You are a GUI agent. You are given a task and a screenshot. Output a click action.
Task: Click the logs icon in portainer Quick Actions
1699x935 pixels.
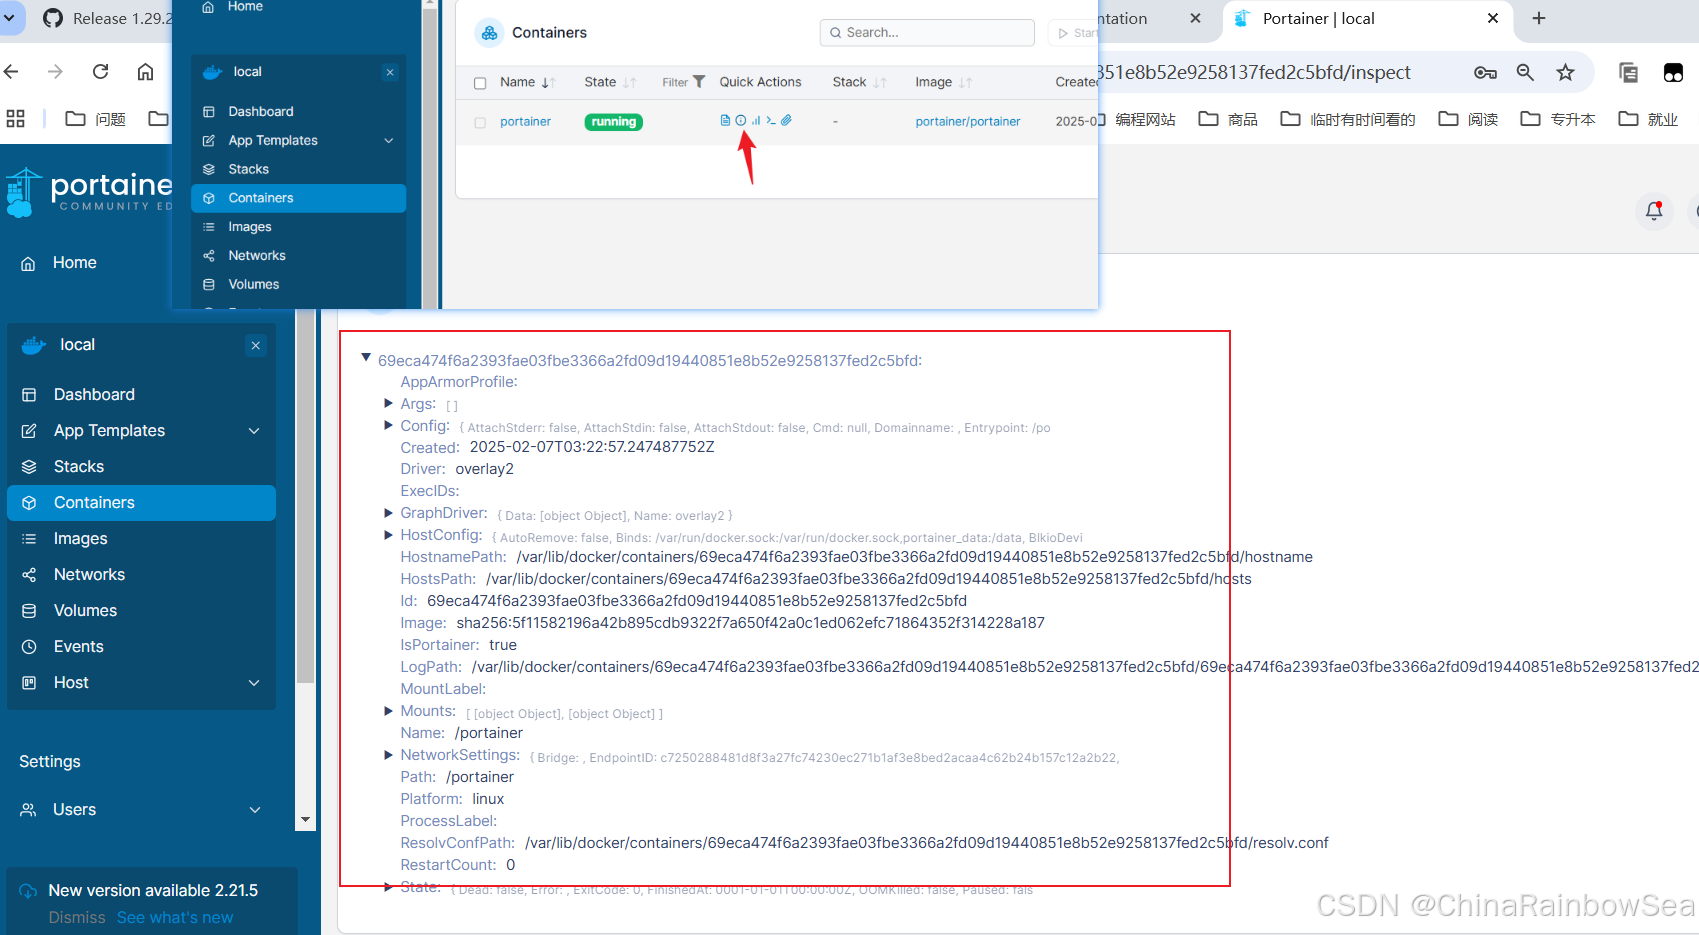[x=725, y=120]
